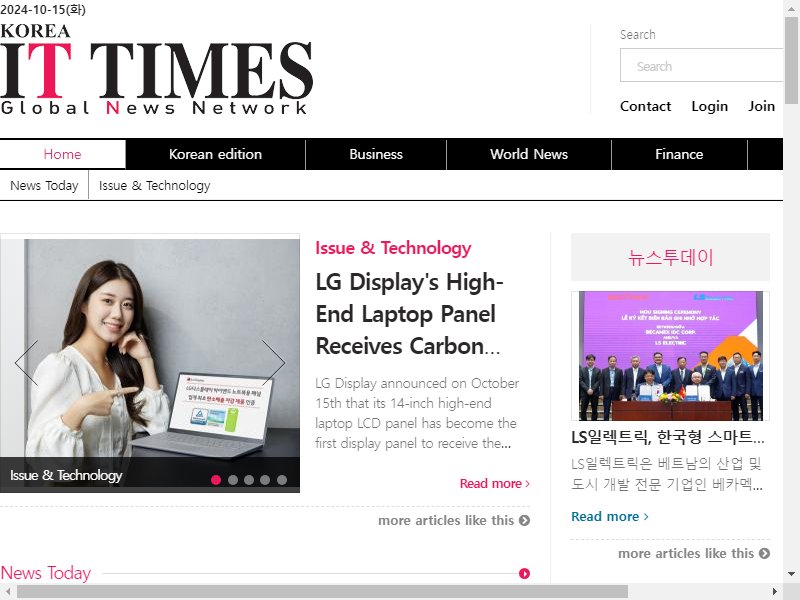Click the vertical scrollbar up arrow
Image resolution: width=800 pixels, height=600 pixels.
coord(791,7)
